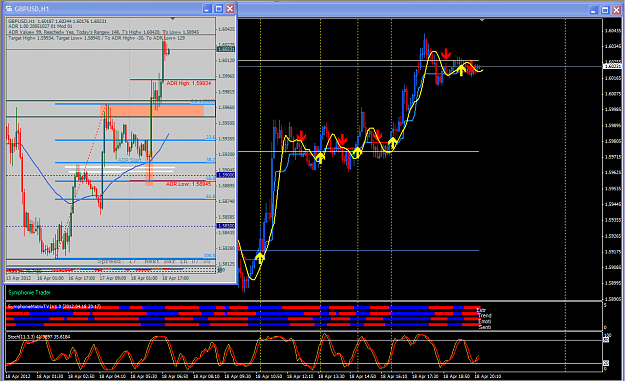The width and height of the screenshot is (625, 381).
Task: Click the 38.2 Fibonacci level label
Action: (210, 160)
